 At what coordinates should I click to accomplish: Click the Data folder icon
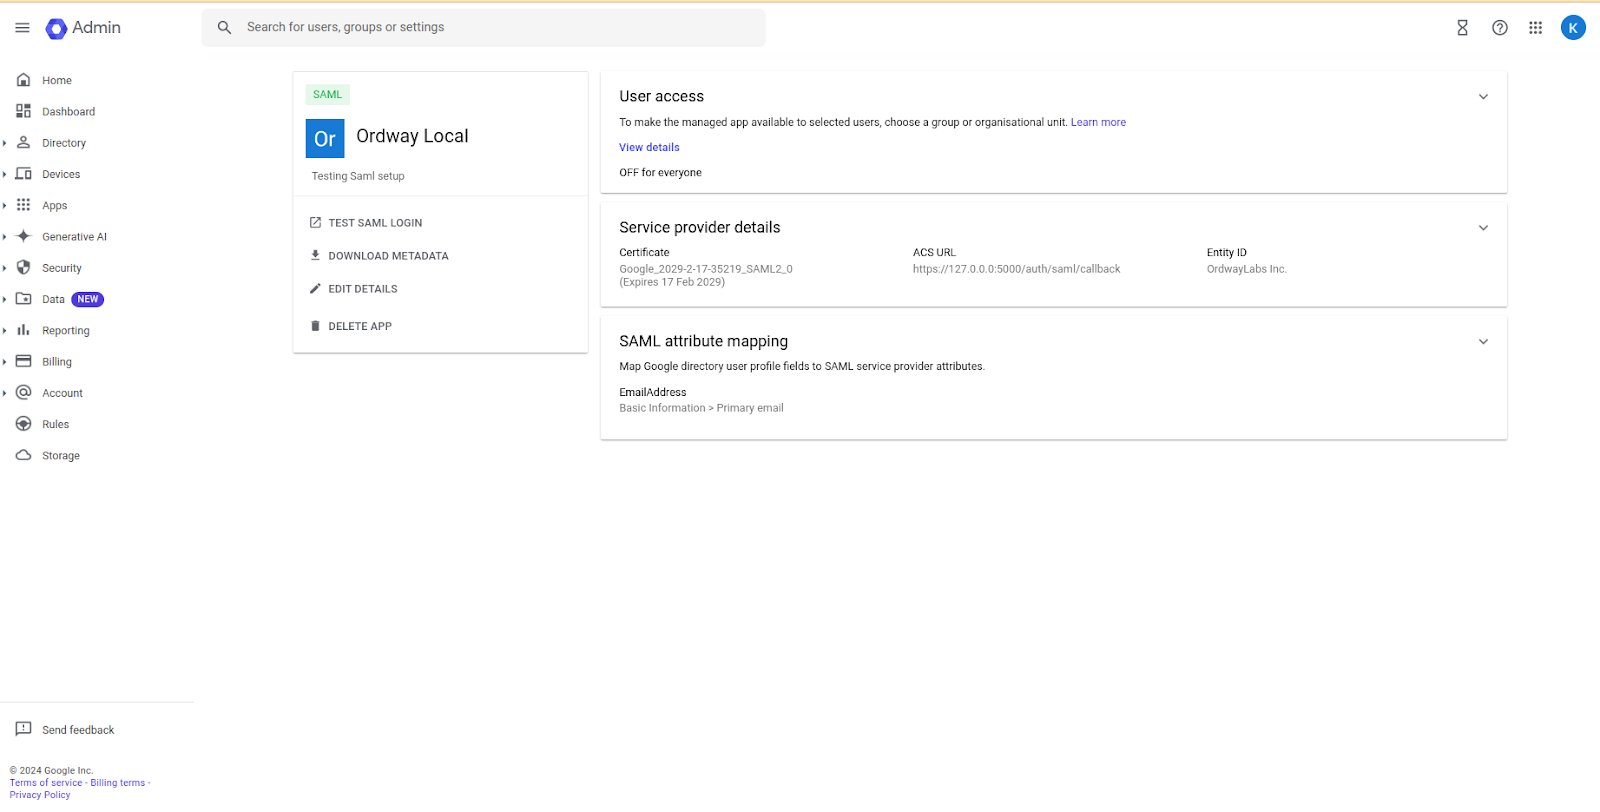tap(23, 299)
